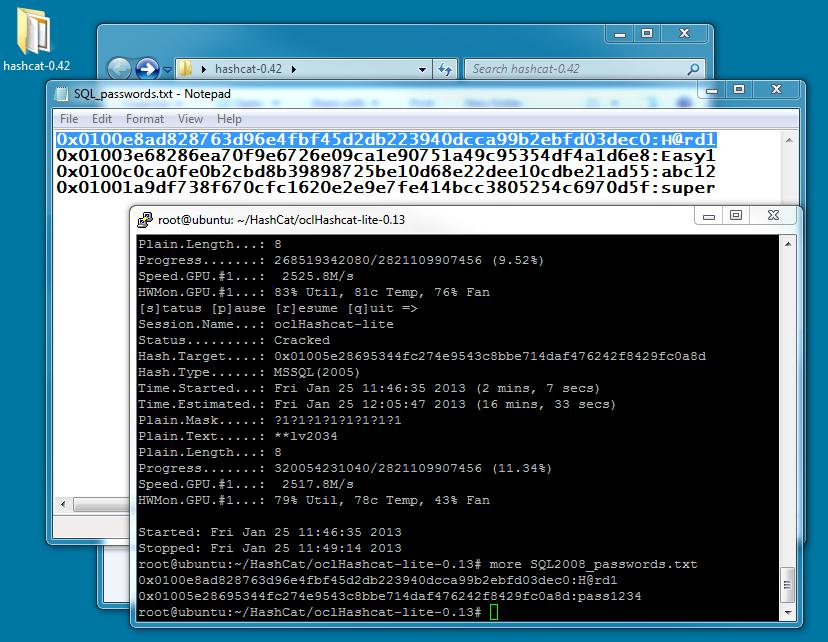Click Hash.Target line in terminal
The width and height of the screenshot is (828, 642).
click(x=422, y=356)
